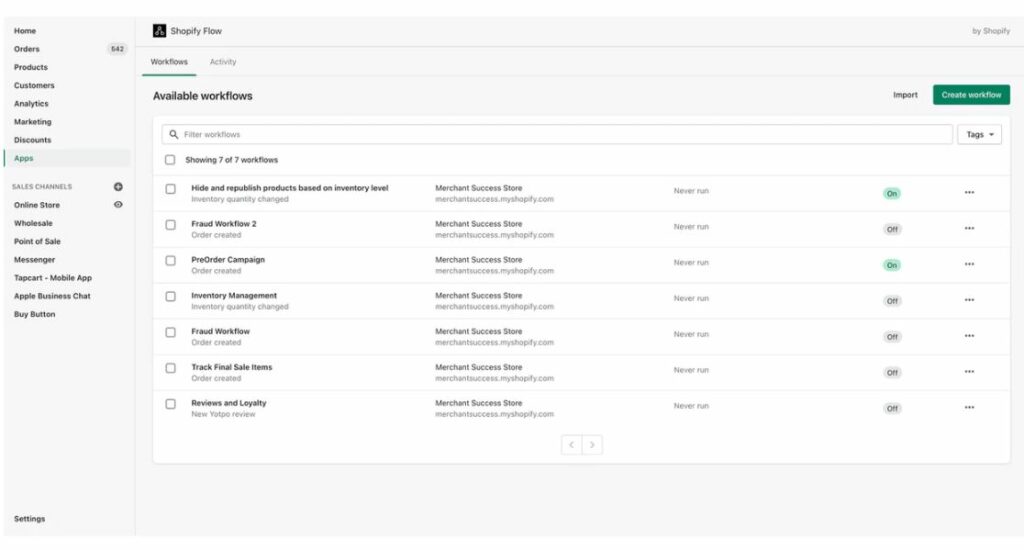Check the Hide and republish products workflow
This screenshot has width=1024, height=550.
170,189
